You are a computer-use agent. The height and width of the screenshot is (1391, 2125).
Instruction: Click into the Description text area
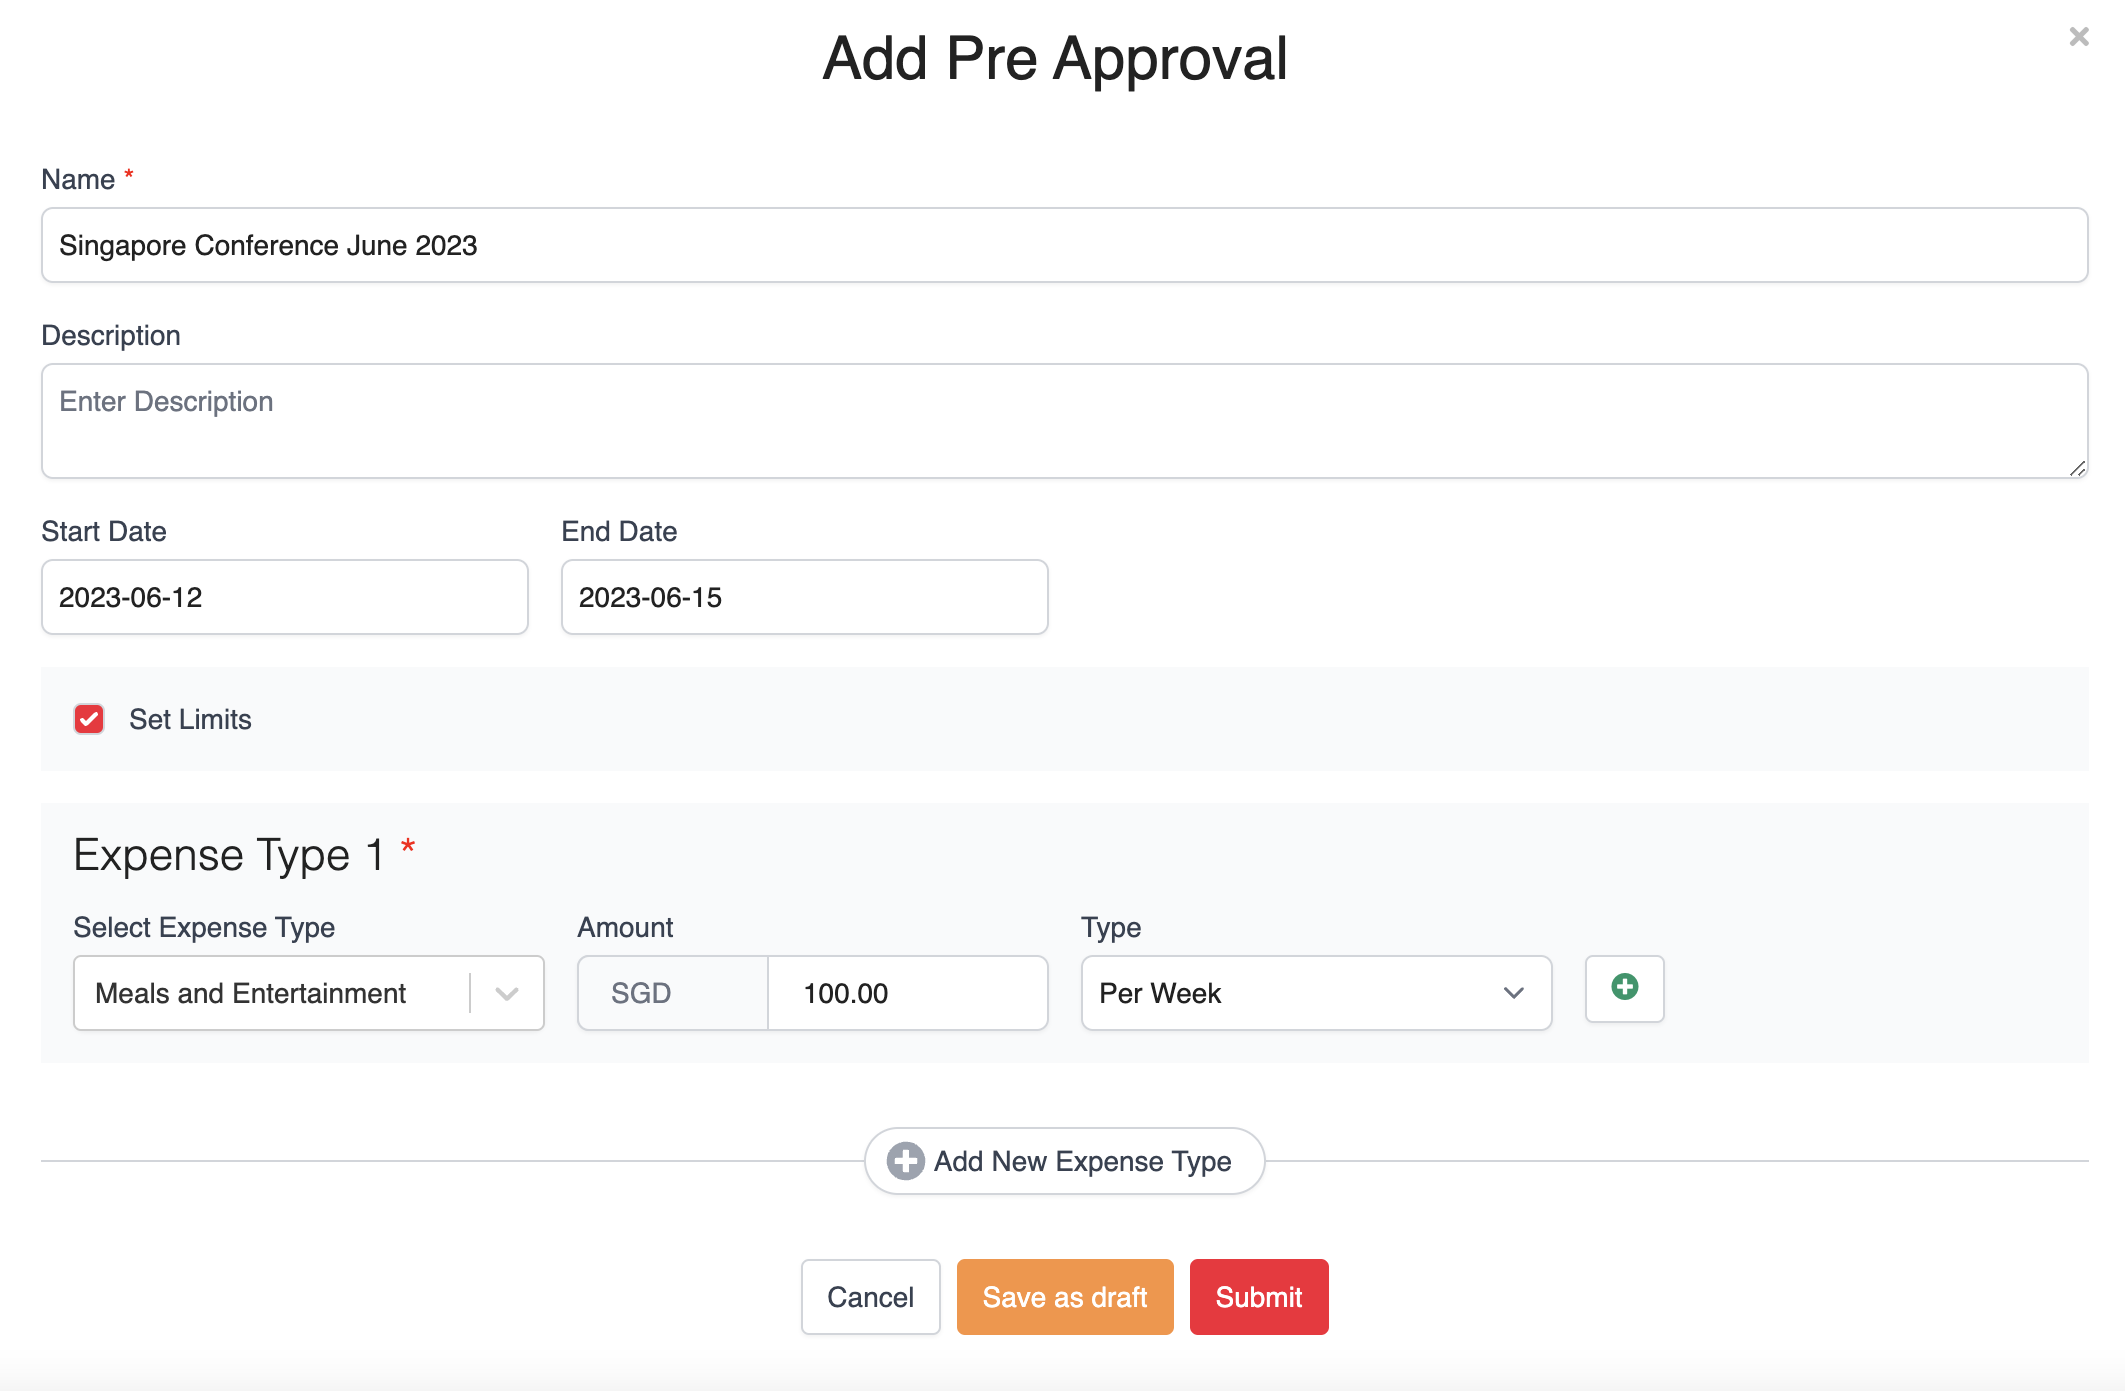(1064, 421)
